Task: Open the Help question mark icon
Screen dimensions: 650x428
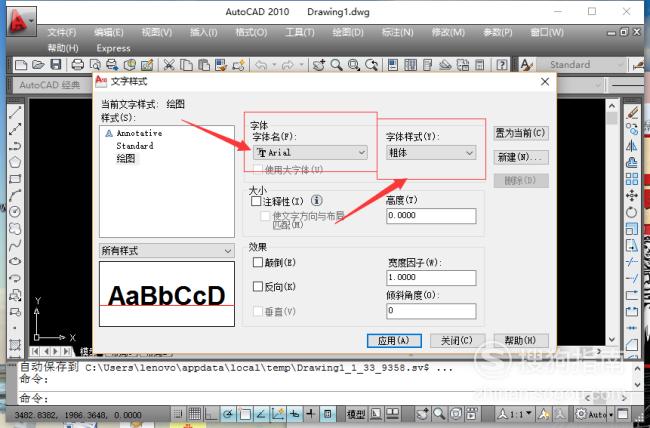Action: pyautogui.click(x=502, y=65)
